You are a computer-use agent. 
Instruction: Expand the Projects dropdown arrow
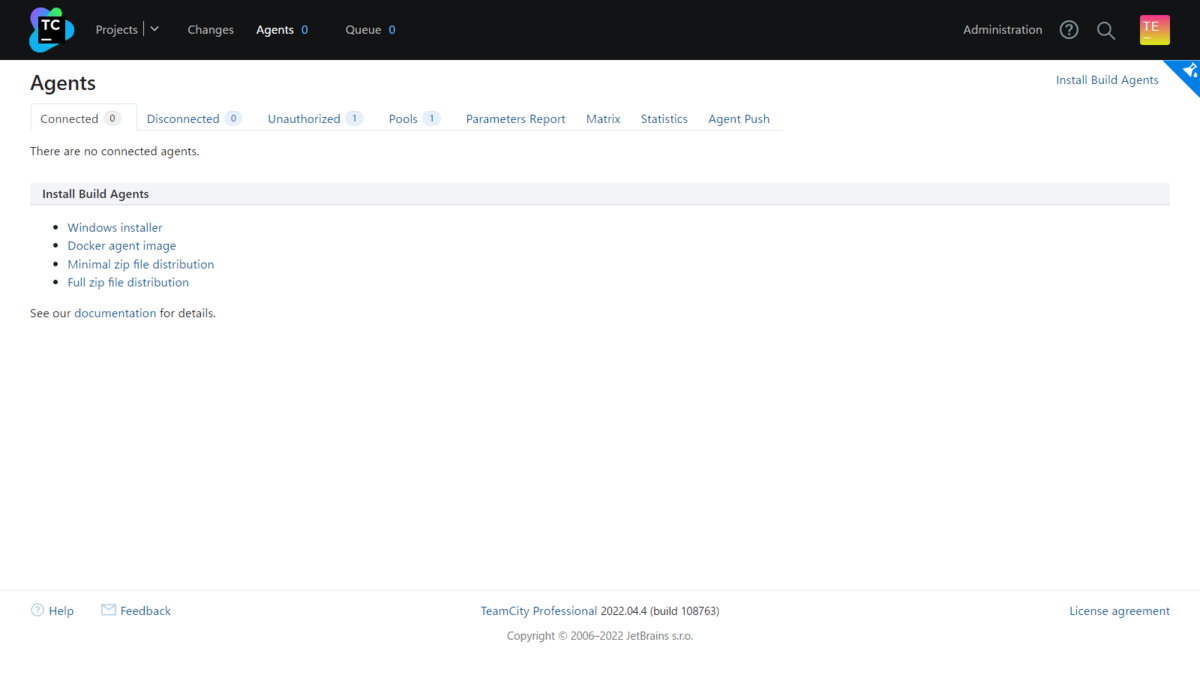pyautogui.click(x=155, y=30)
